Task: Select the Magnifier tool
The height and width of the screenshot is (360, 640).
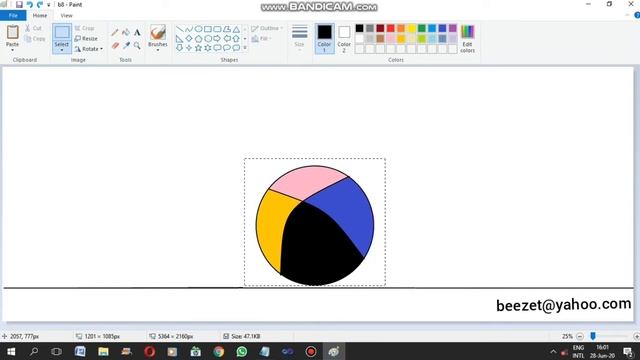Action: [x=137, y=45]
